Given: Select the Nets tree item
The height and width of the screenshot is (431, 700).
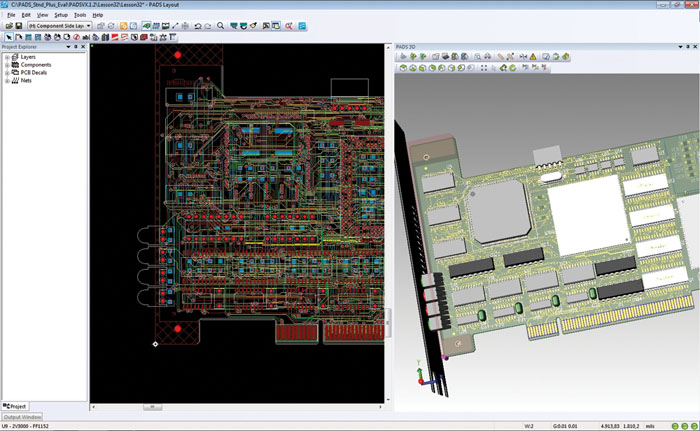Looking at the screenshot, I should click(28, 81).
